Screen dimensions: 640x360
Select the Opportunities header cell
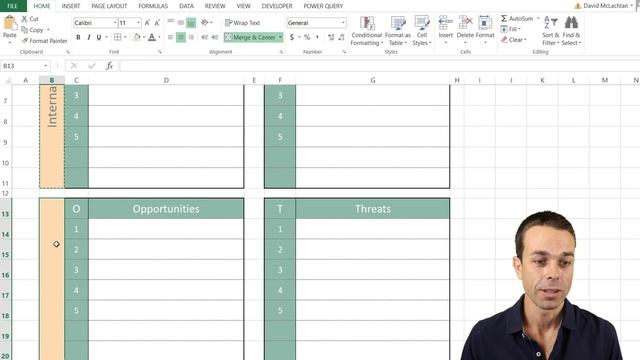166,209
